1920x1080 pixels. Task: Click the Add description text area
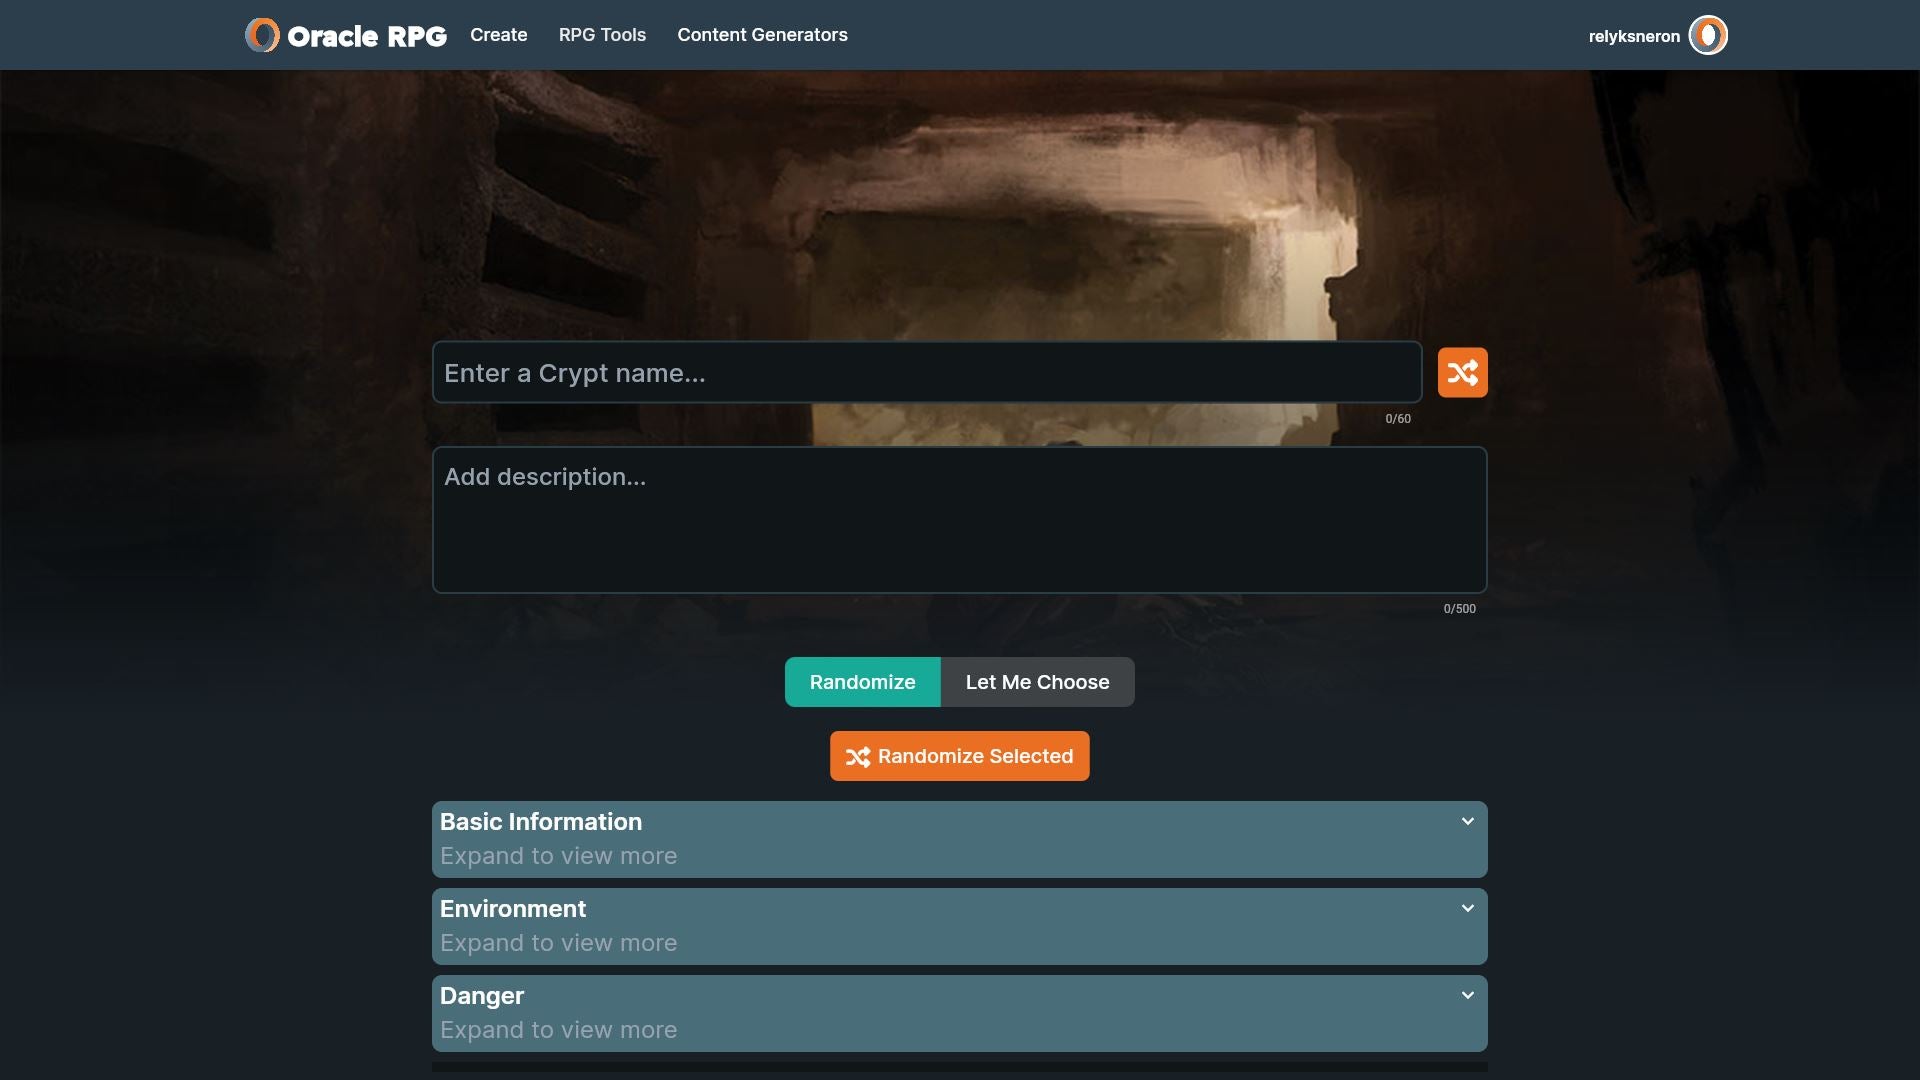[959, 520]
